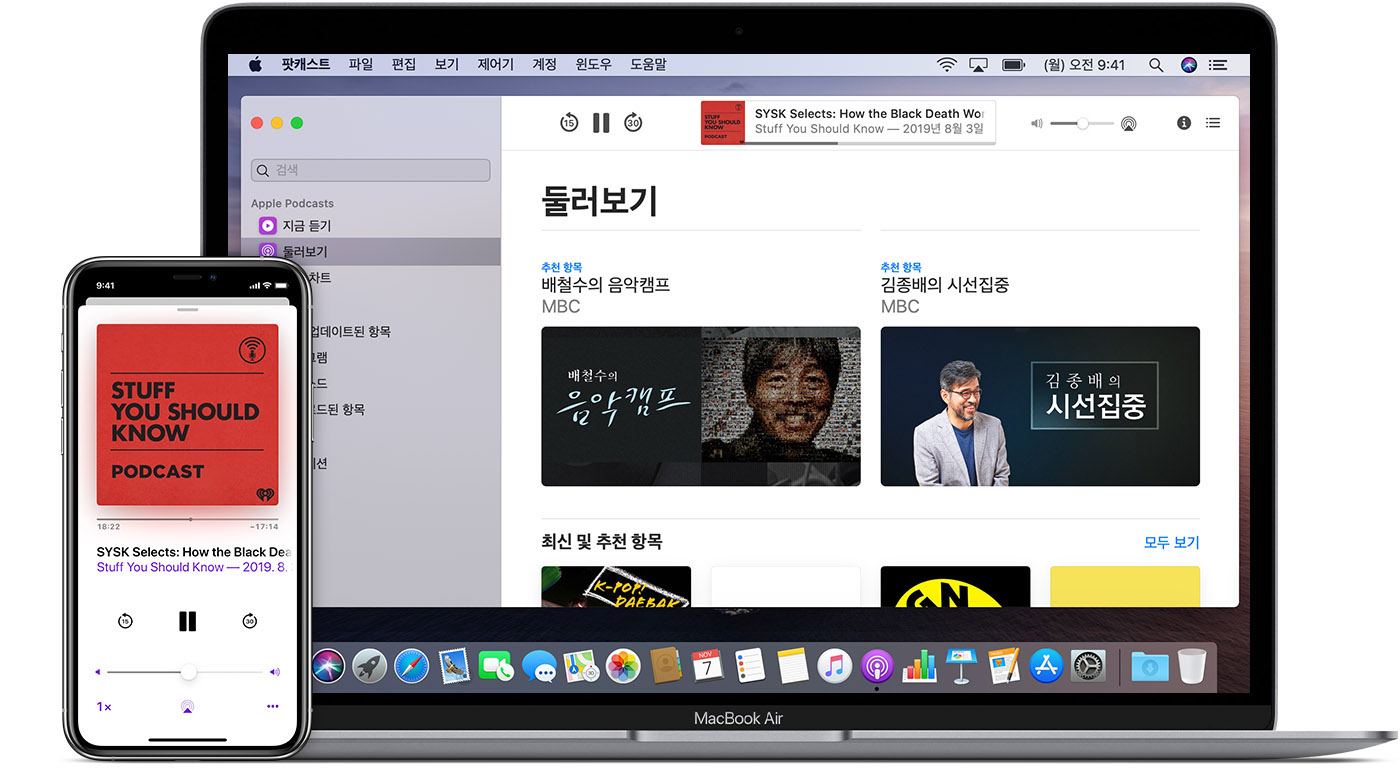
Task: Tap the purple Stuff You Should Know link on iPhone
Action: click(x=192, y=567)
